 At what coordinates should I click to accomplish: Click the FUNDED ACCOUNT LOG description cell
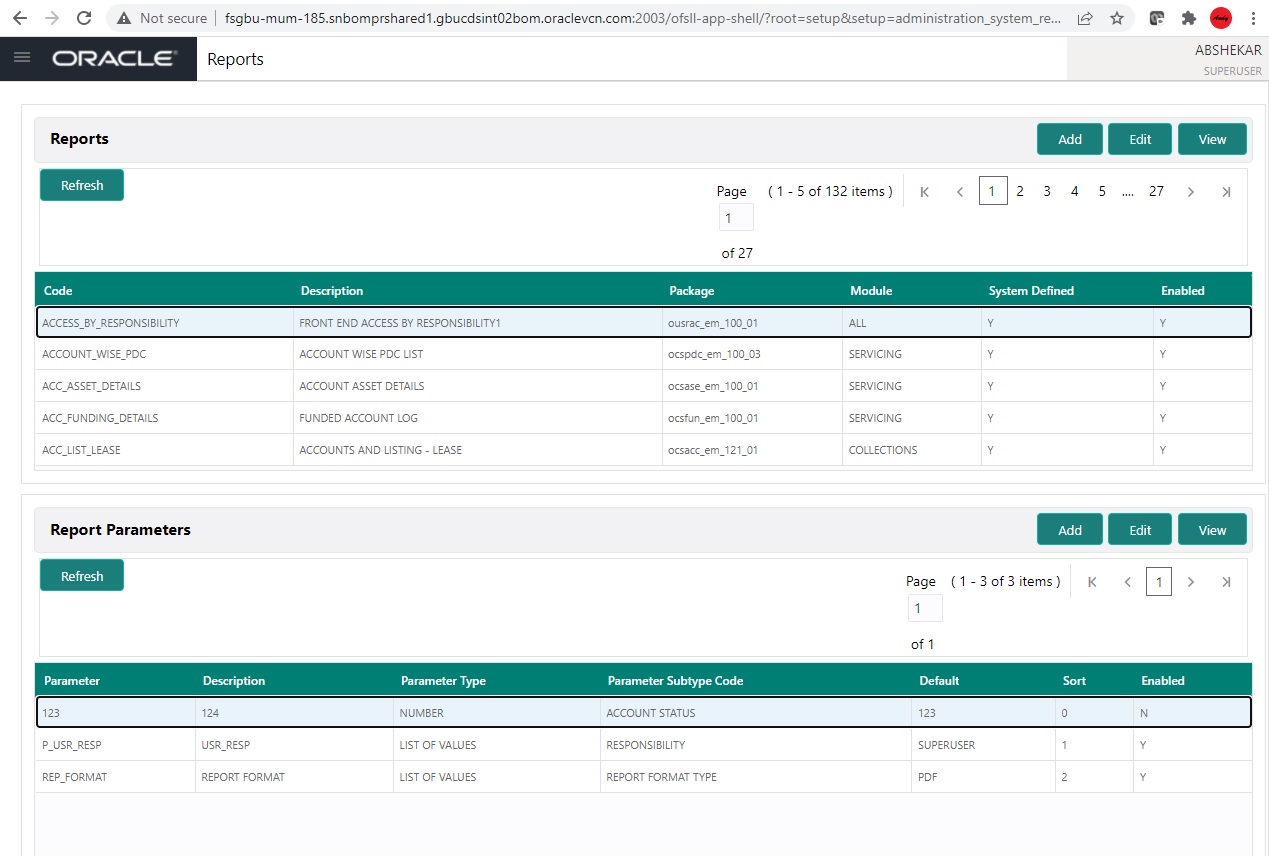point(477,418)
